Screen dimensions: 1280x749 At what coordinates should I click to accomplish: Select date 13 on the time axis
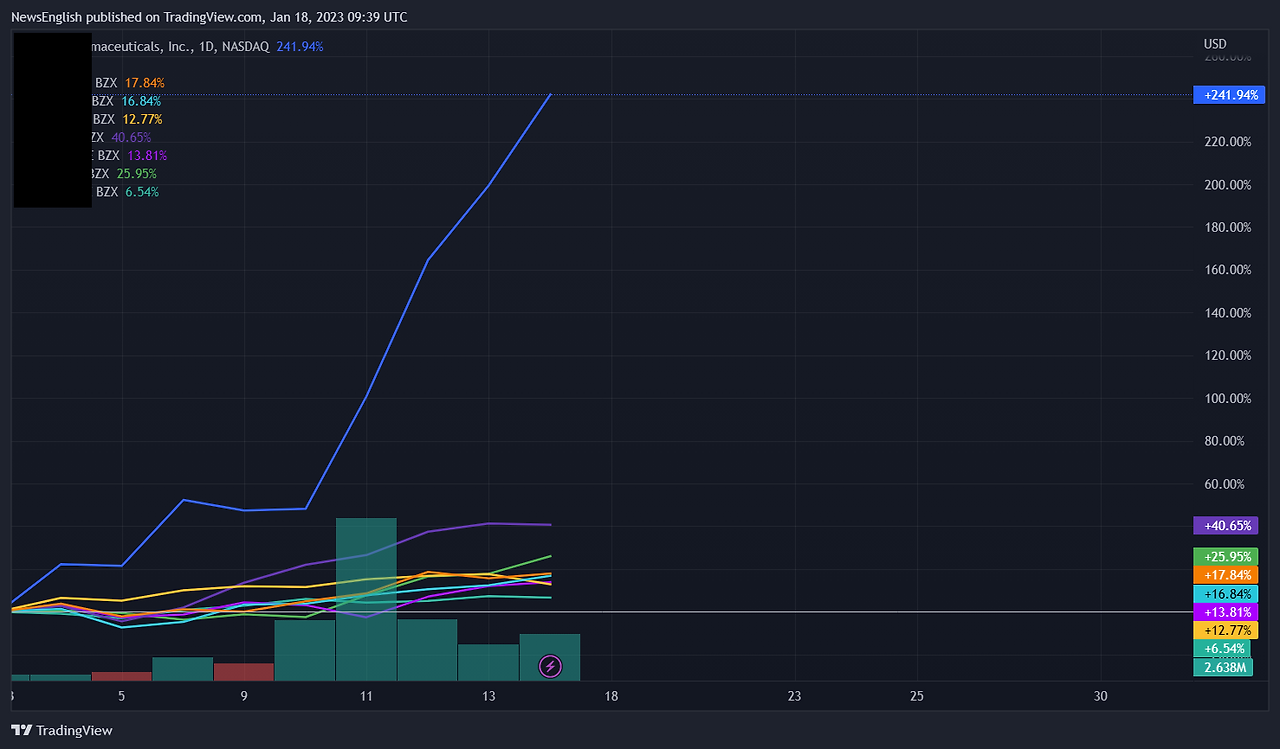[488, 696]
